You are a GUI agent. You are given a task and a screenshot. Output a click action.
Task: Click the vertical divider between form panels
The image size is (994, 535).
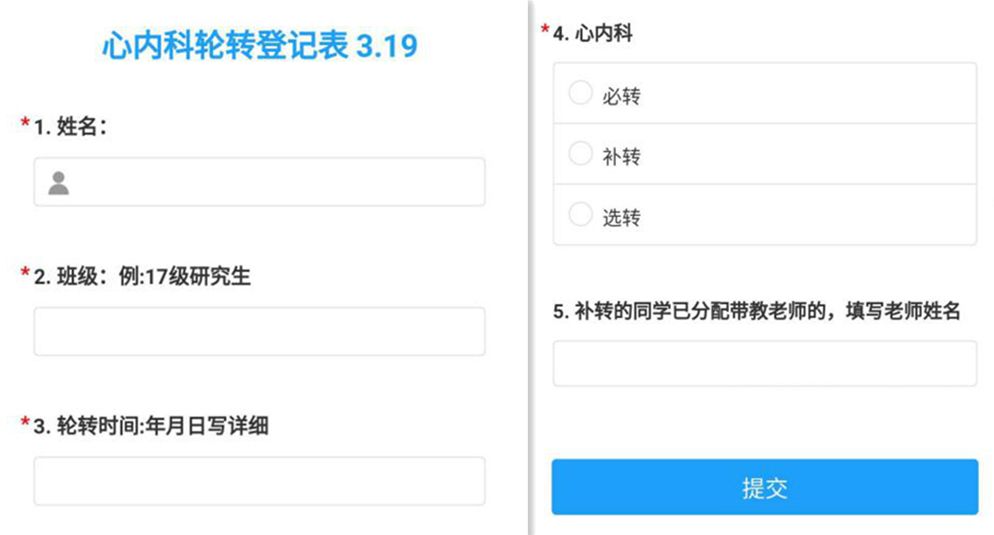(529, 267)
